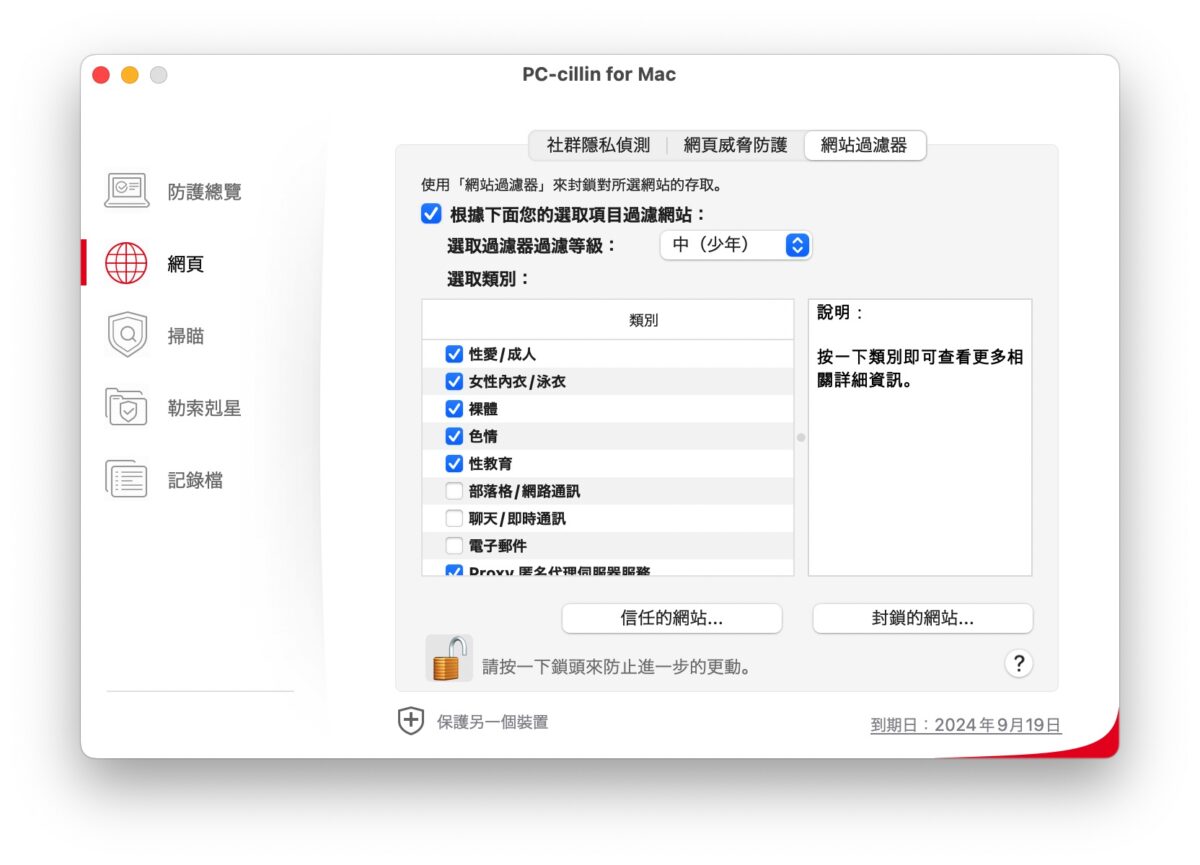The height and width of the screenshot is (865, 1200).
Task: Click the 說明： description heading
Action: (840, 313)
